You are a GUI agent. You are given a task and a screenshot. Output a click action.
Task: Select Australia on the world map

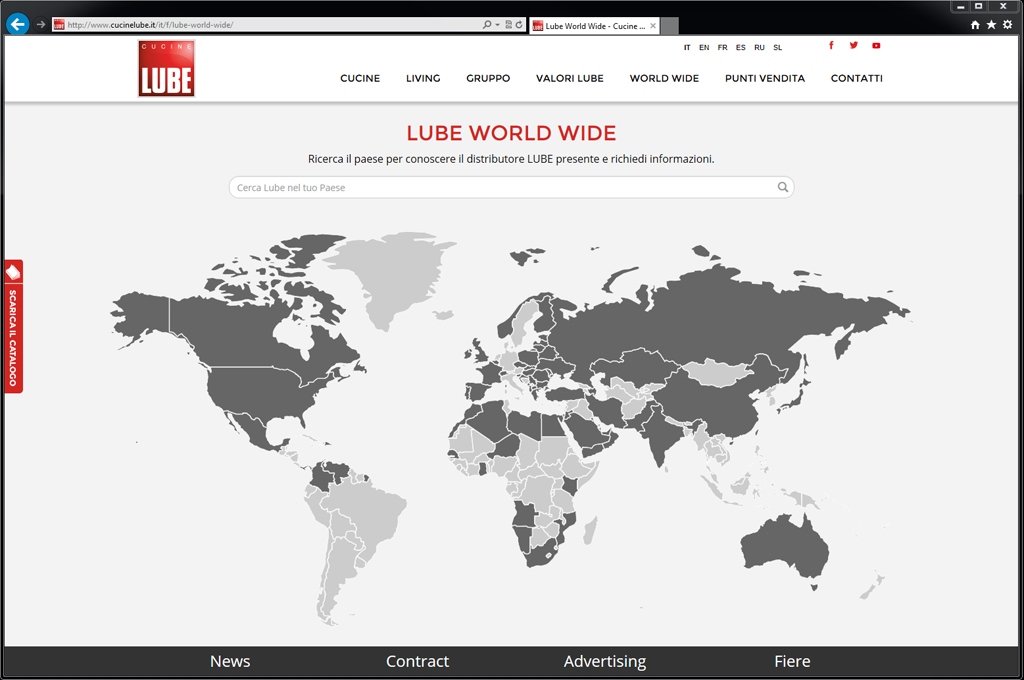click(784, 545)
